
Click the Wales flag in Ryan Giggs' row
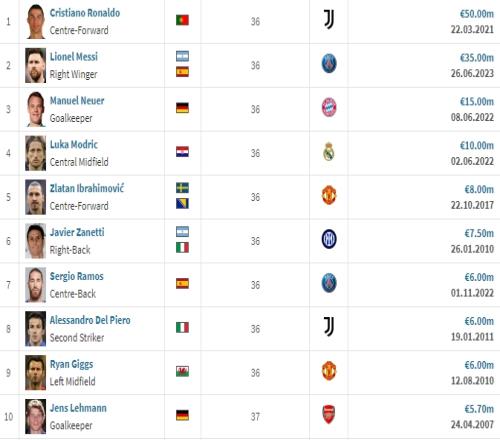[182, 371]
